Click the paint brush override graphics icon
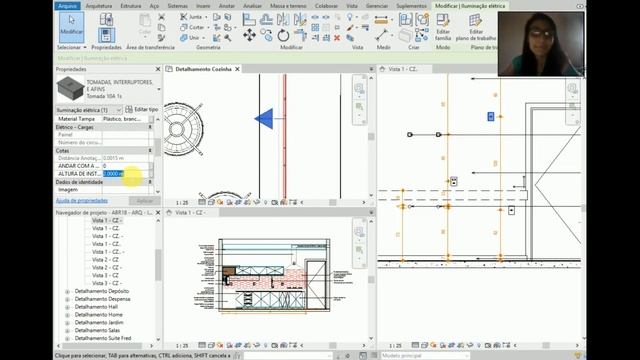This screenshot has height=360, width=640. 350,28
